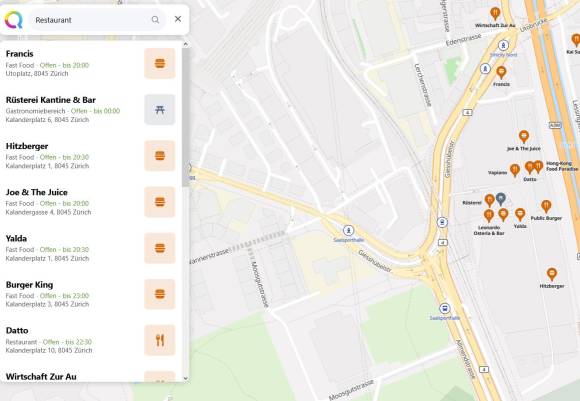The height and width of the screenshot is (401, 580).
Task: Open the Hitzberger list result
Action: [91, 156]
